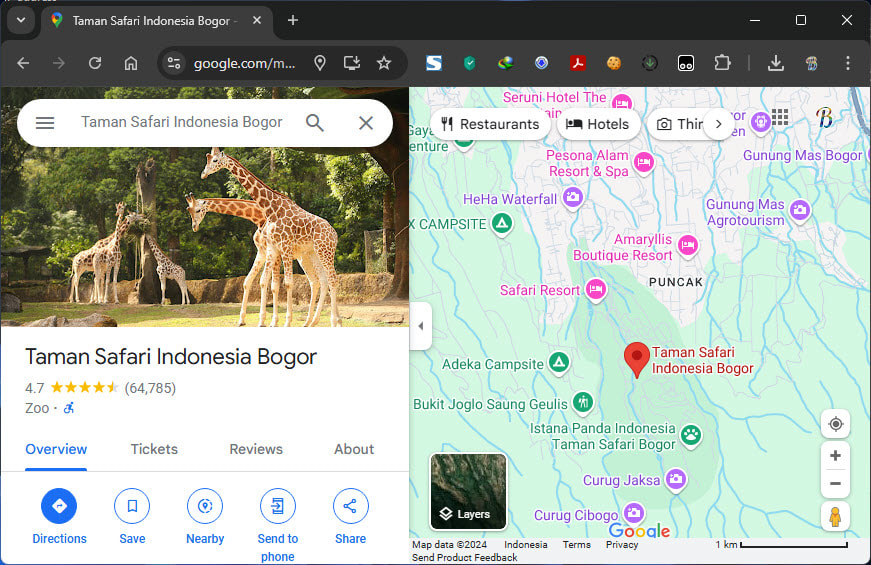The image size is (871, 565).
Task: Select the Amaryllis Boutique Resort marker
Action: click(688, 245)
